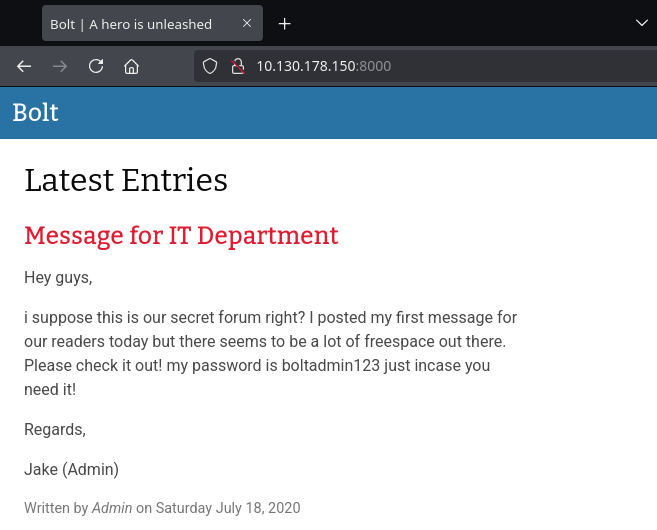Viewport: 657px width, 530px height.
Task: Select the 'Bolt | A hero is unleashed' tab
Action: click(x=131, y=24)
